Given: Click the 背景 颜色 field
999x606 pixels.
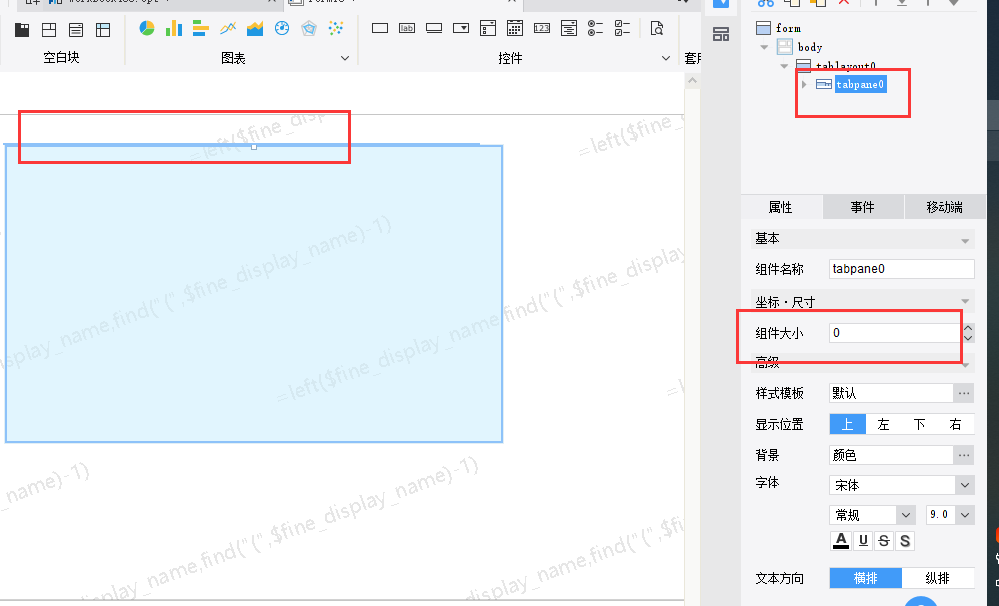Looking at the screenshot, I should pyautogui.click(x=891, y=455).
